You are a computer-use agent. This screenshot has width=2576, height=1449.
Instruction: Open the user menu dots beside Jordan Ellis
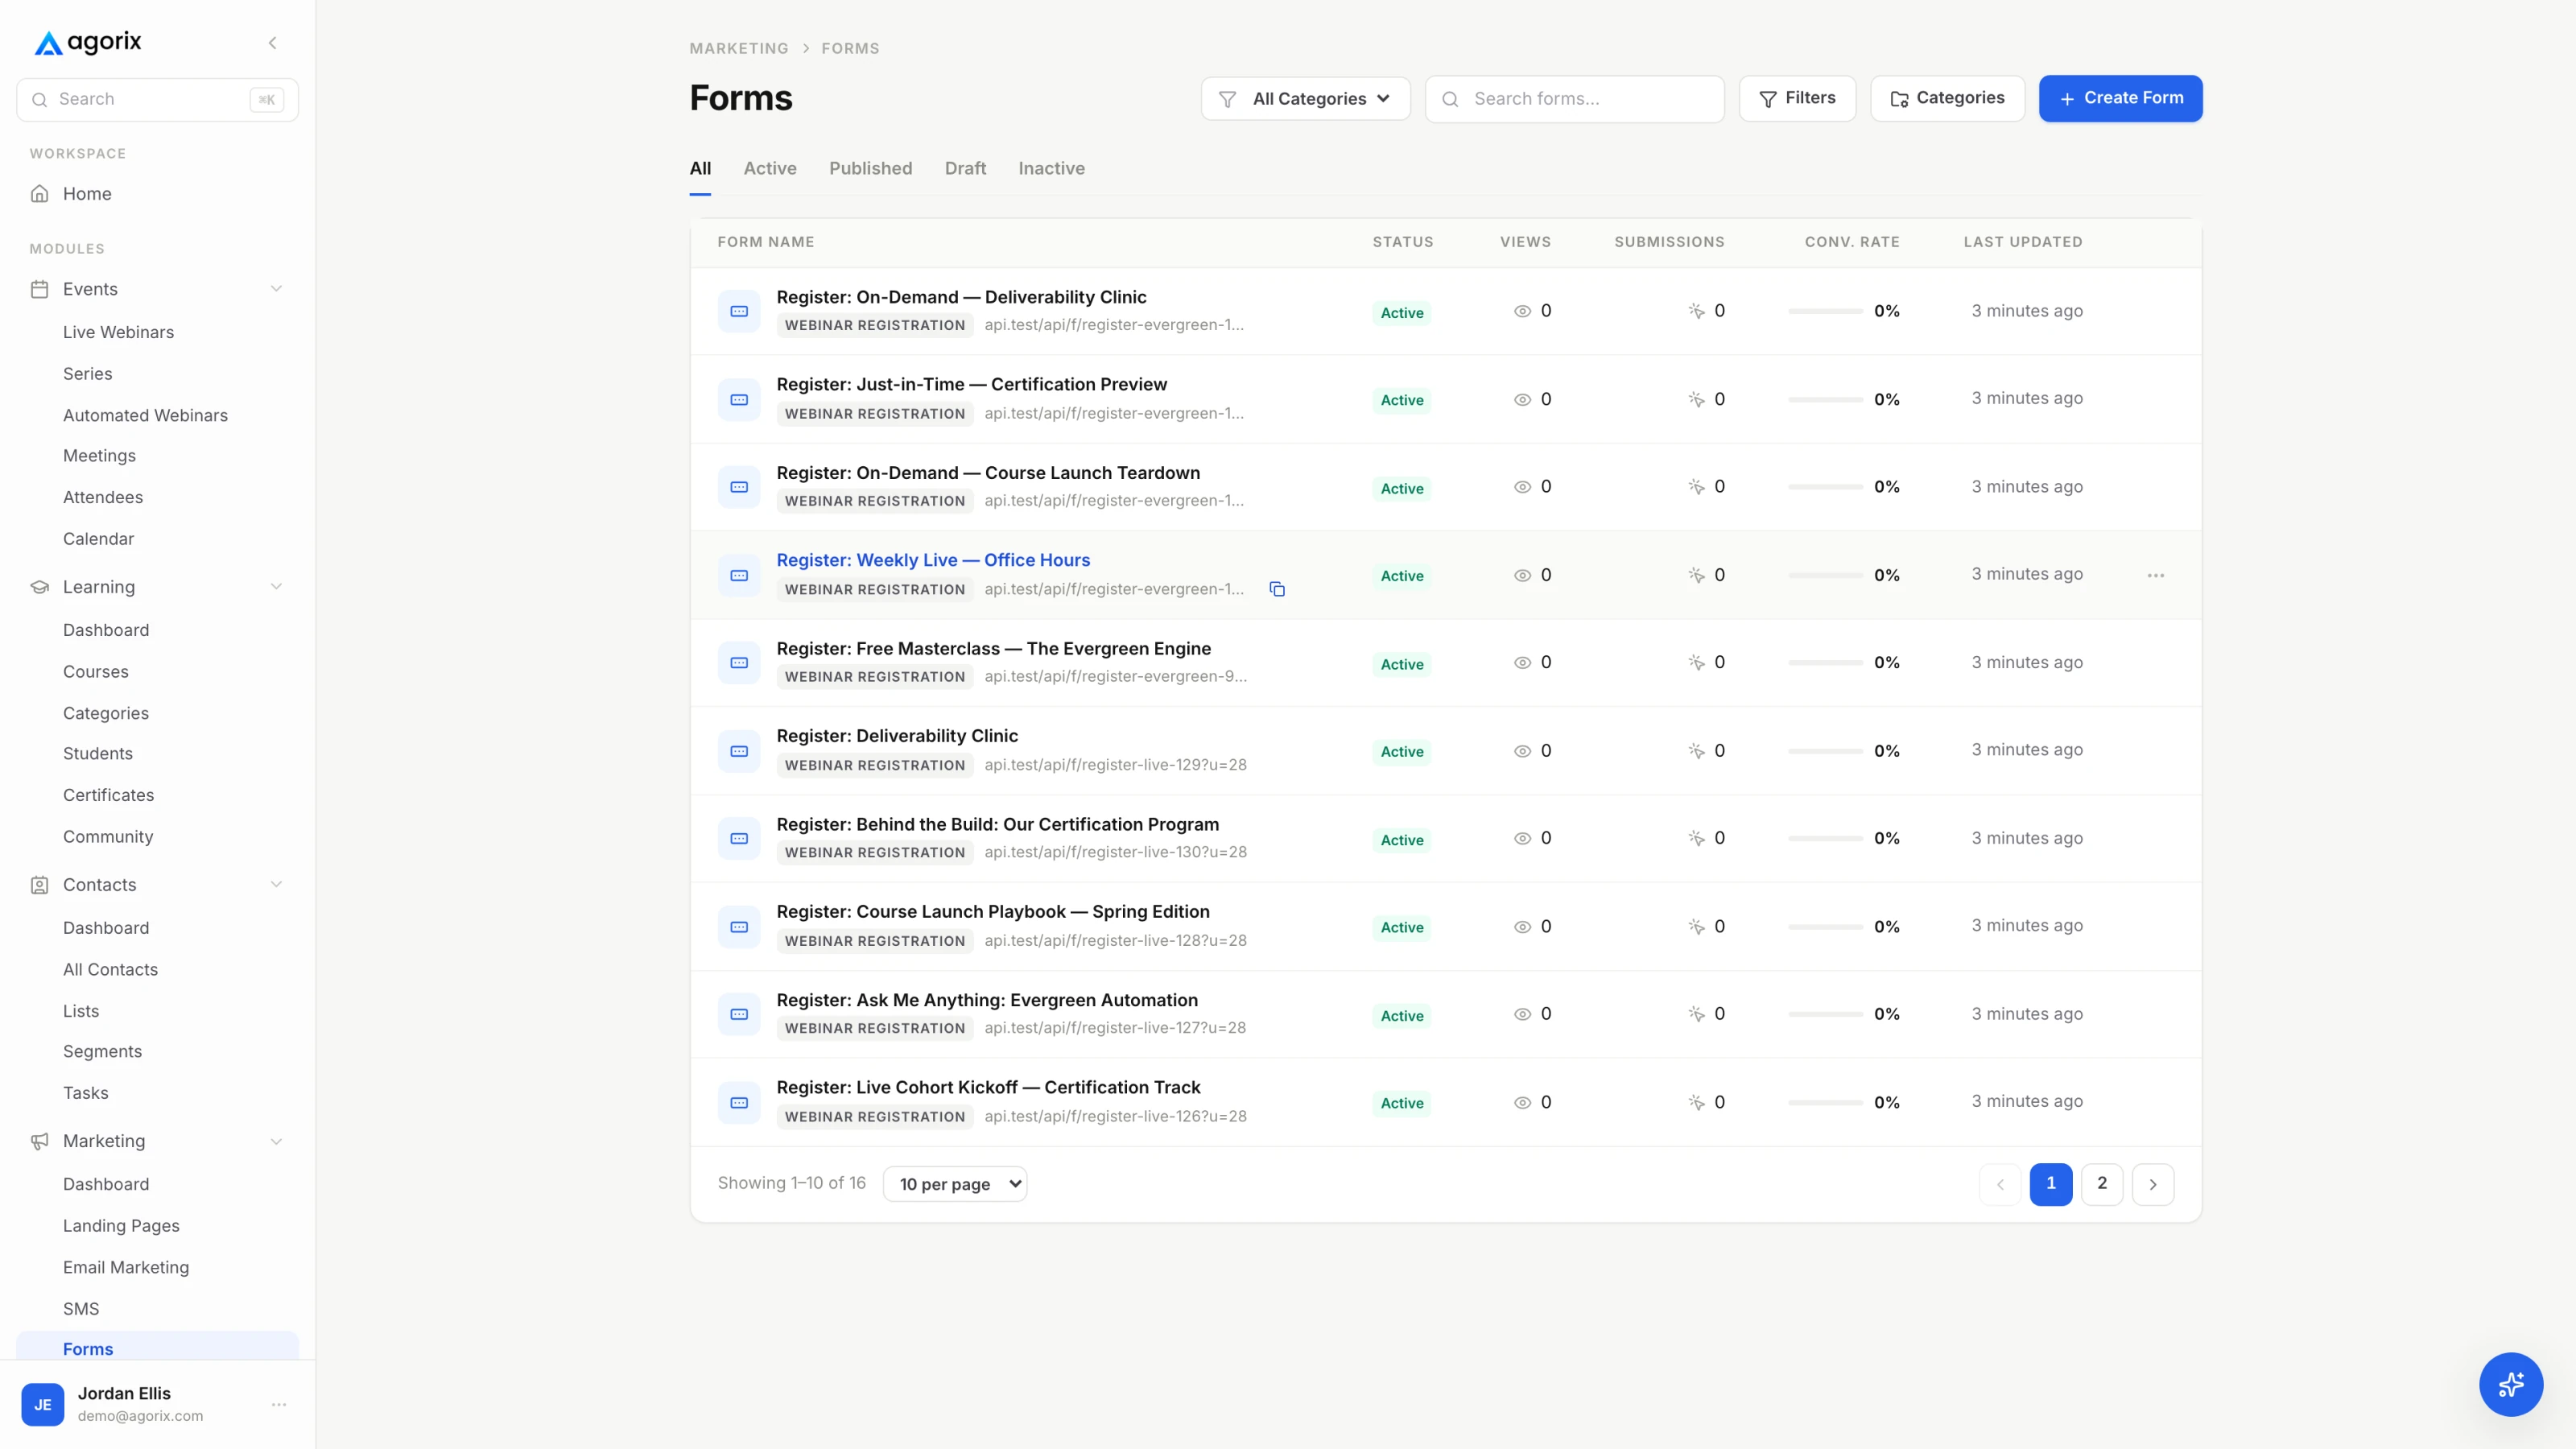tap(279, 1404)
